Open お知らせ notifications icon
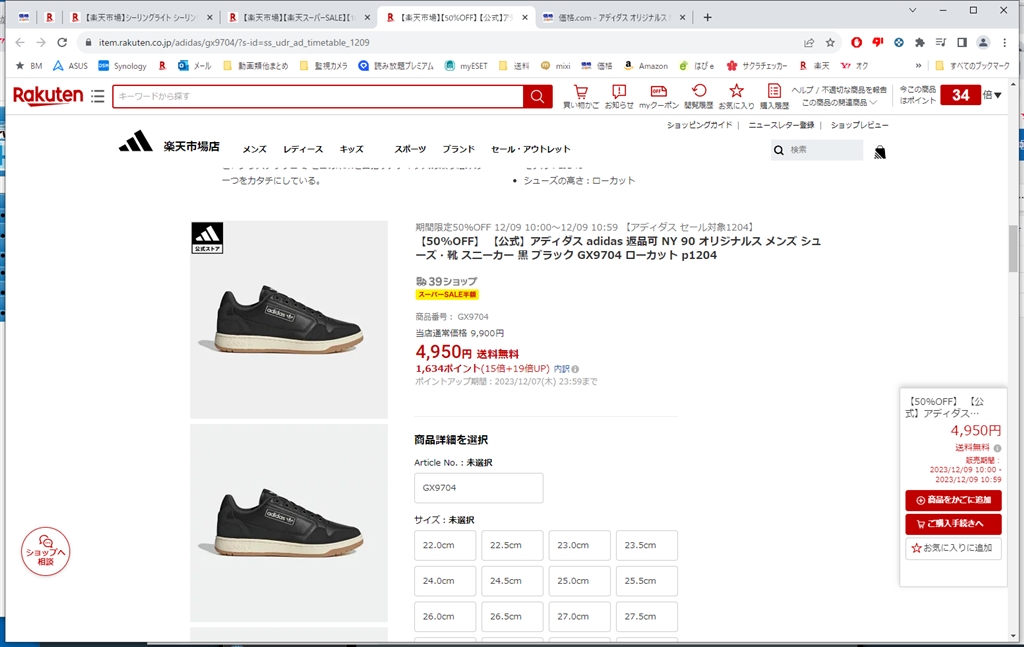Image resolution: width=1024 pixels, height=647 pixels. [618, 97]
